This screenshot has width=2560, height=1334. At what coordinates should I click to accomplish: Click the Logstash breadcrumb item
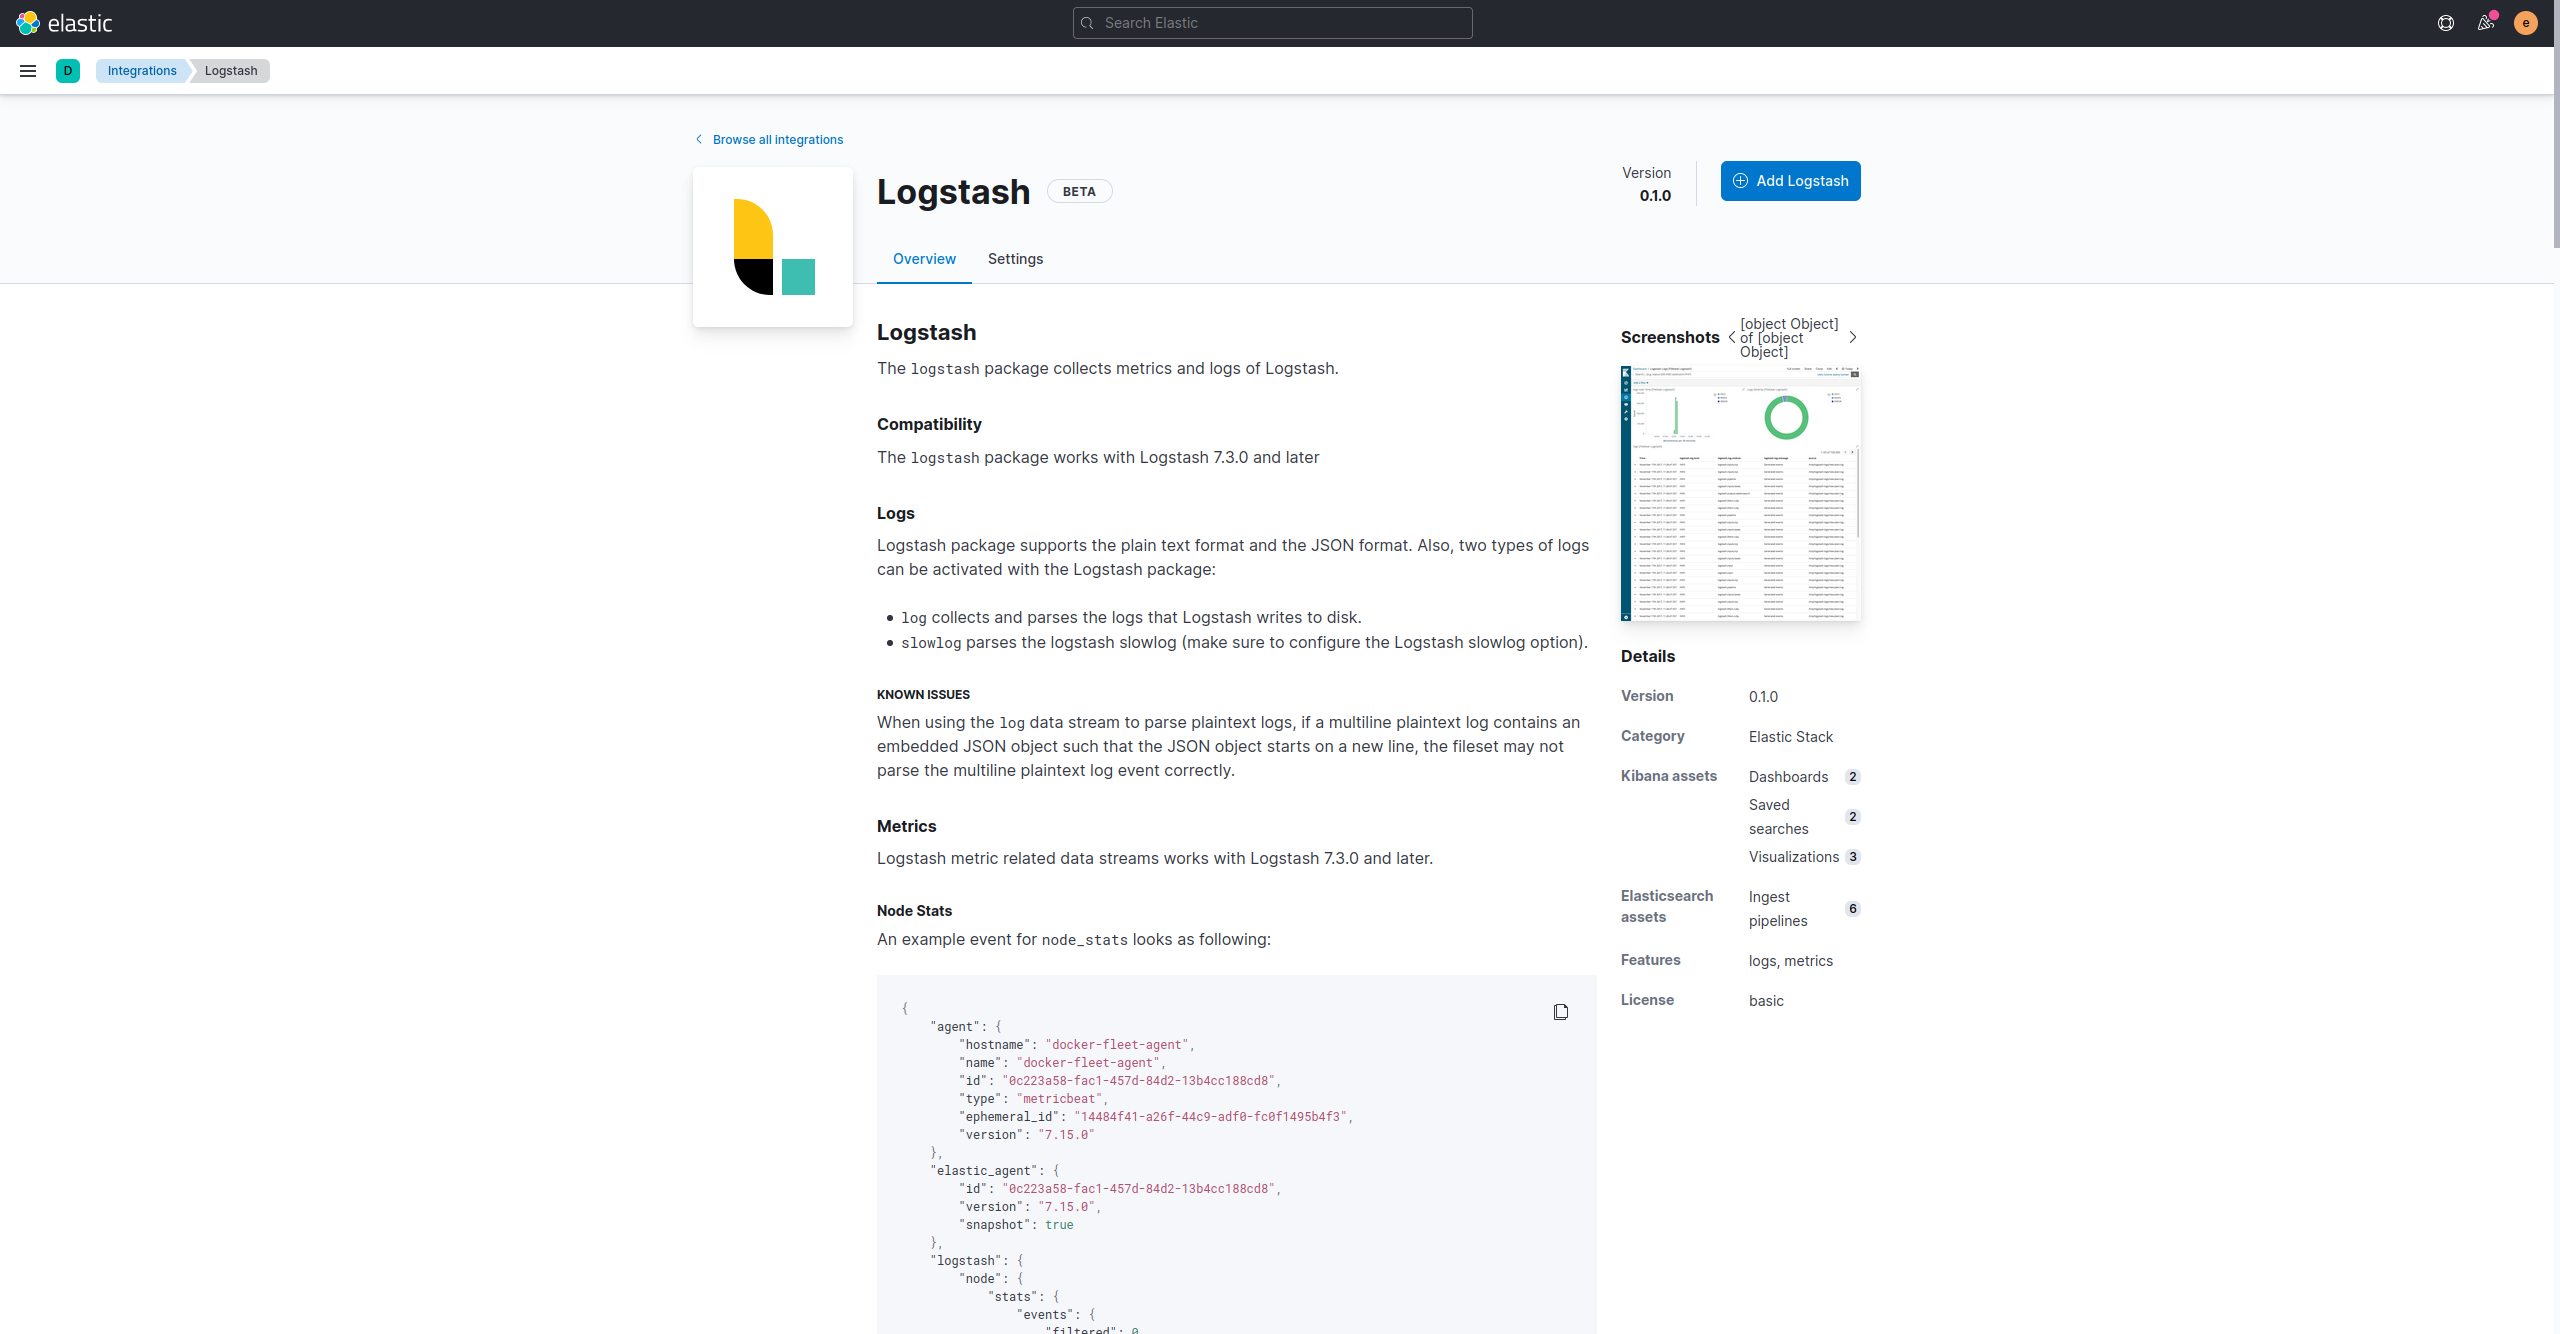(231, 71)
